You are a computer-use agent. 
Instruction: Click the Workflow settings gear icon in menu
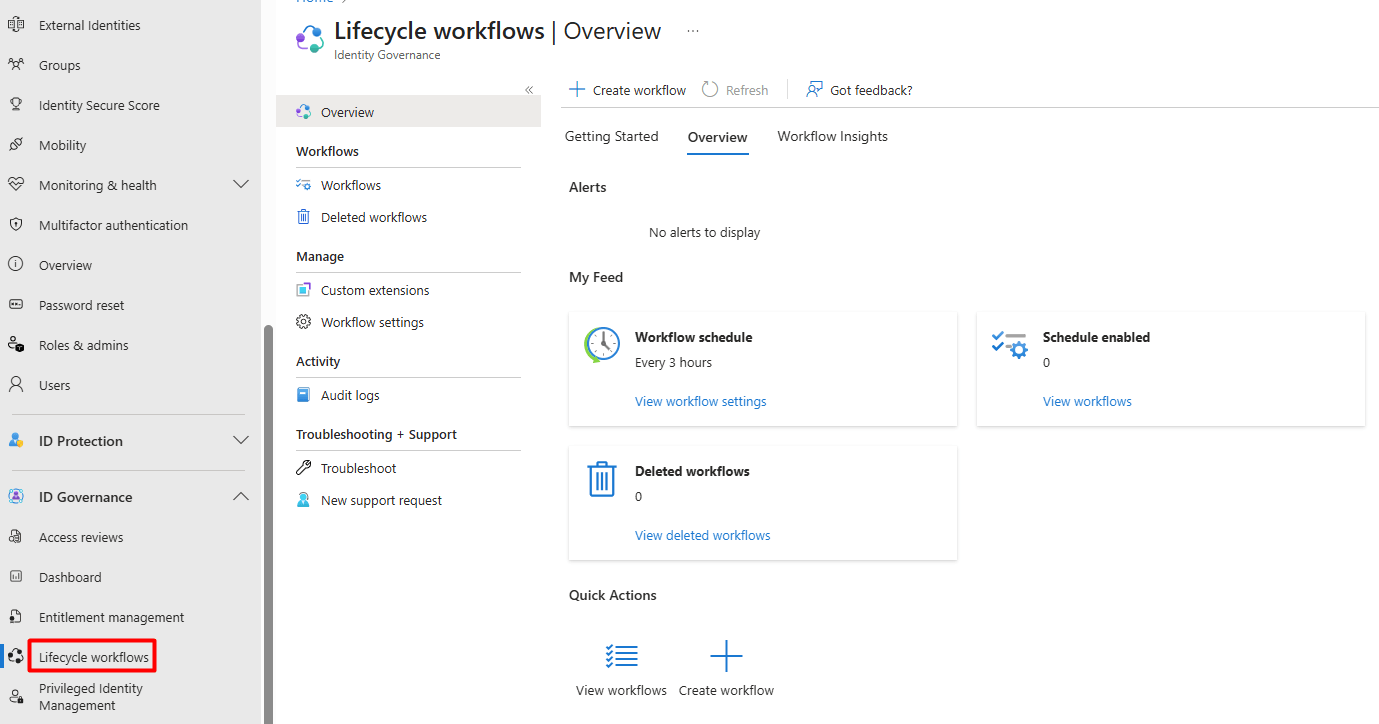(x=304, y=322)
